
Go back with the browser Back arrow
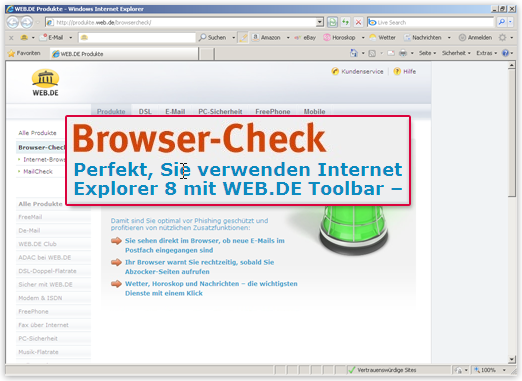click(13, 22)
